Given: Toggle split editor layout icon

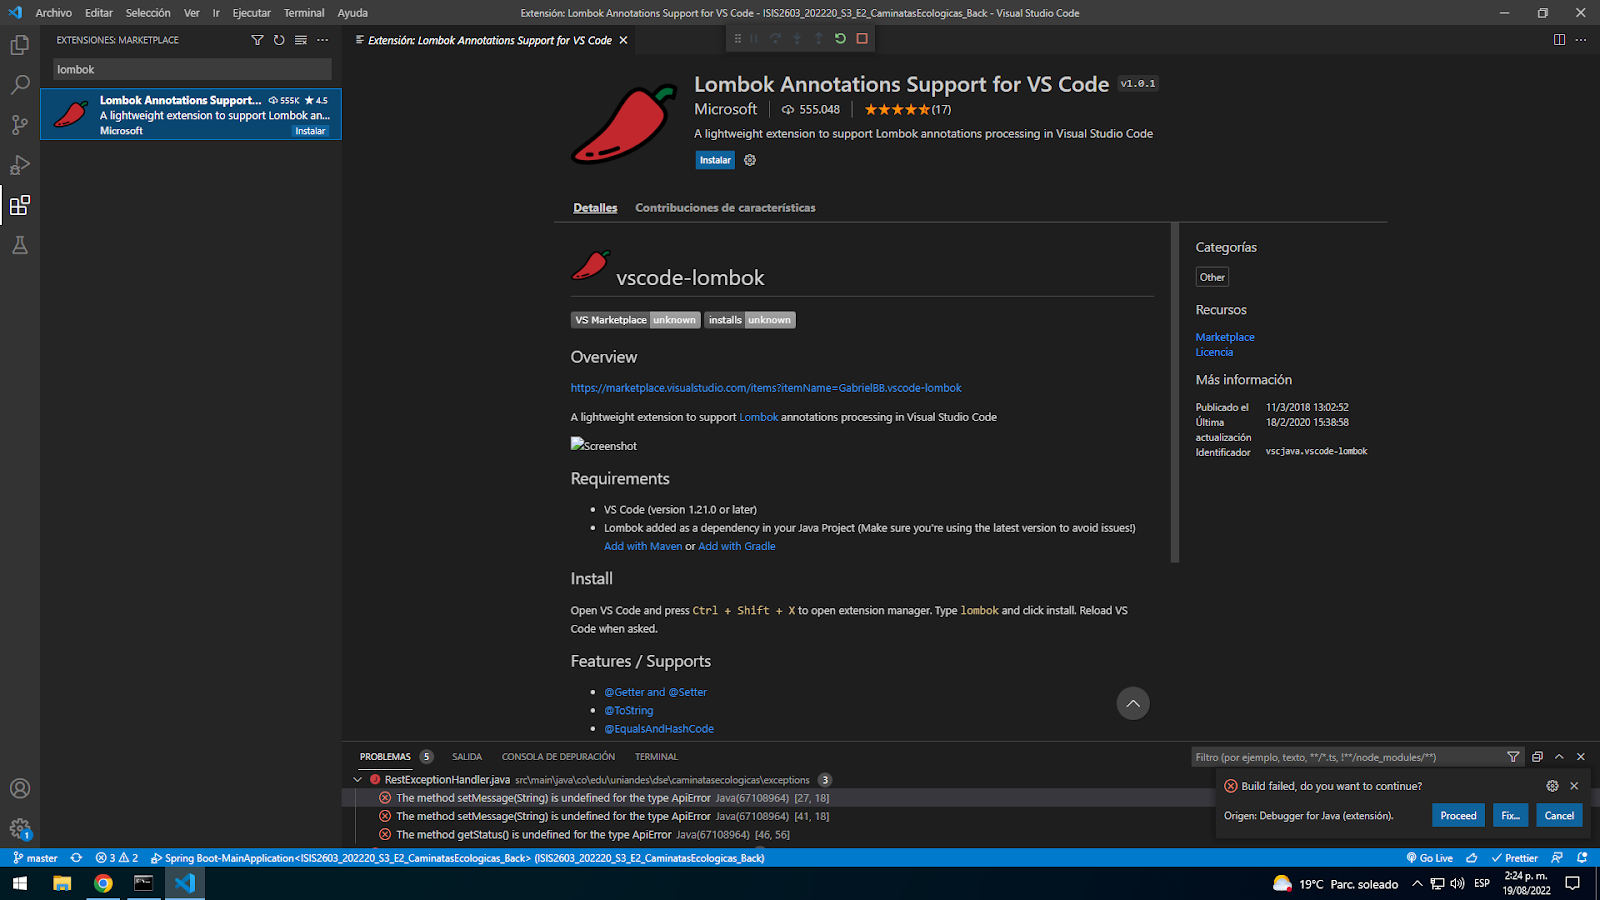Looking at the screenshot, I should click(x=1559, y=40).
